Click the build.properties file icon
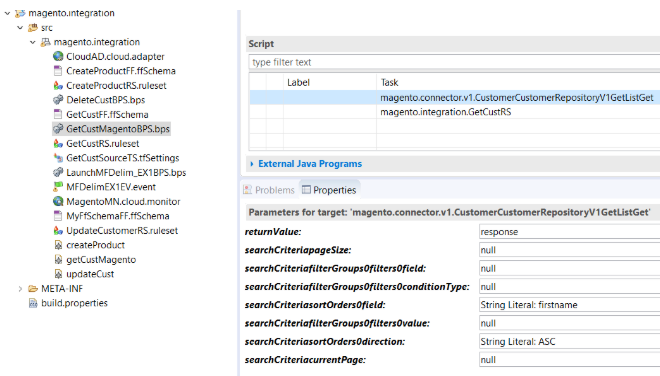This screenshot has height=376, width=660. 33,303
